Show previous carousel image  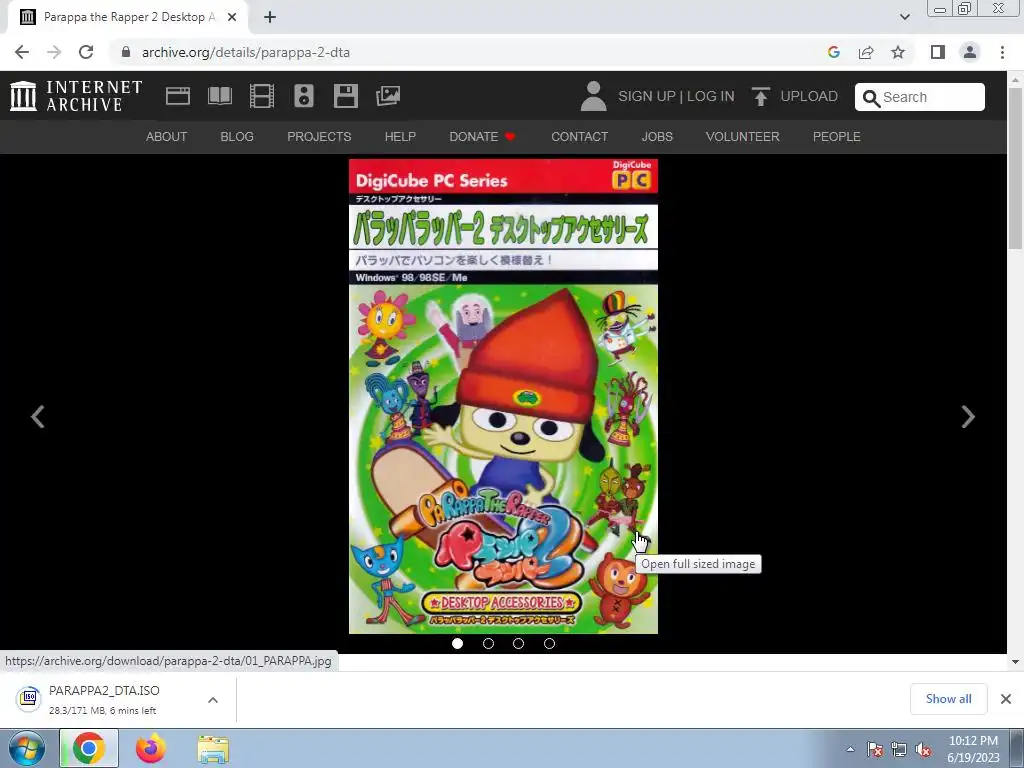pos(37,417)
